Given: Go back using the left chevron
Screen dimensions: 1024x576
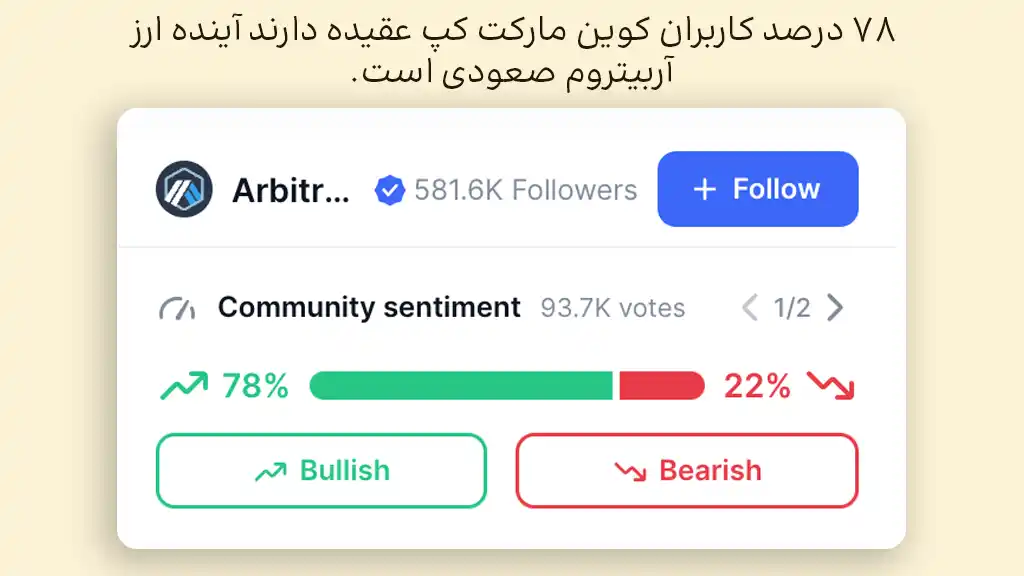Looking at the screenshot, I should [x=749, y=308].
